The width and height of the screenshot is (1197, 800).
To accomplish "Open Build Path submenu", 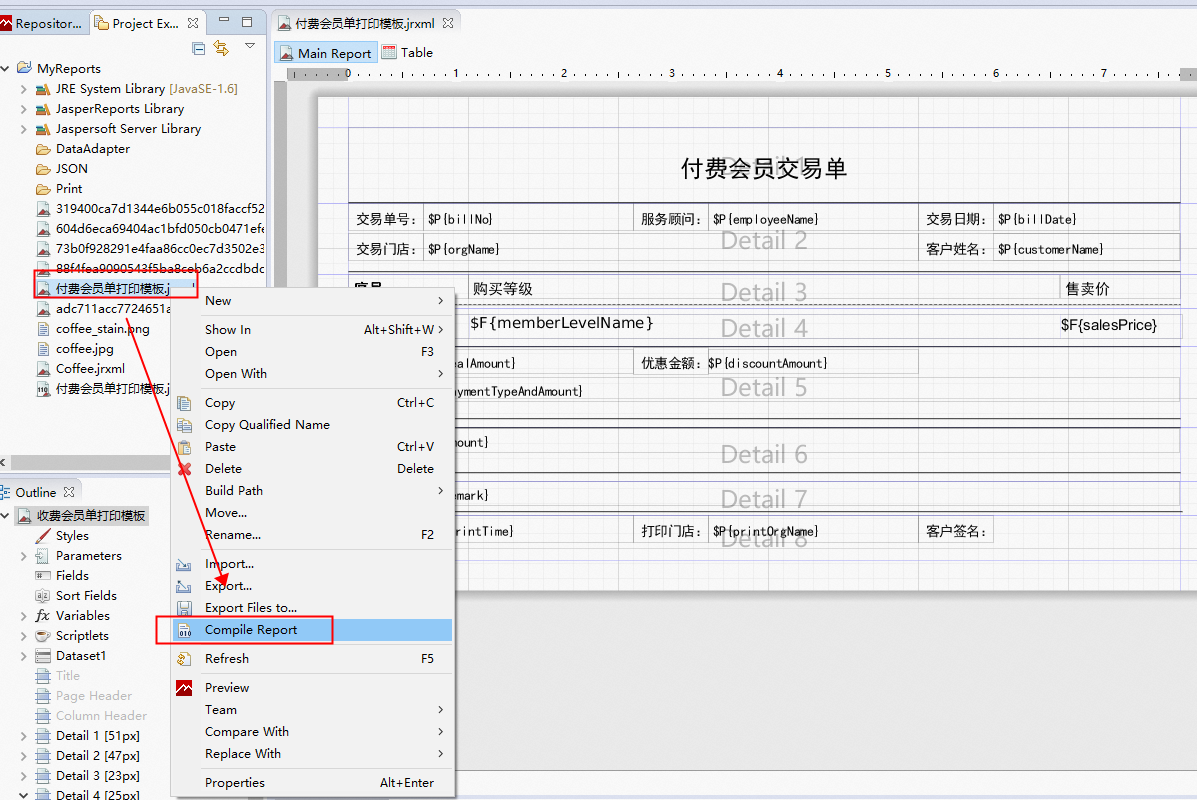I will (313, 491).
